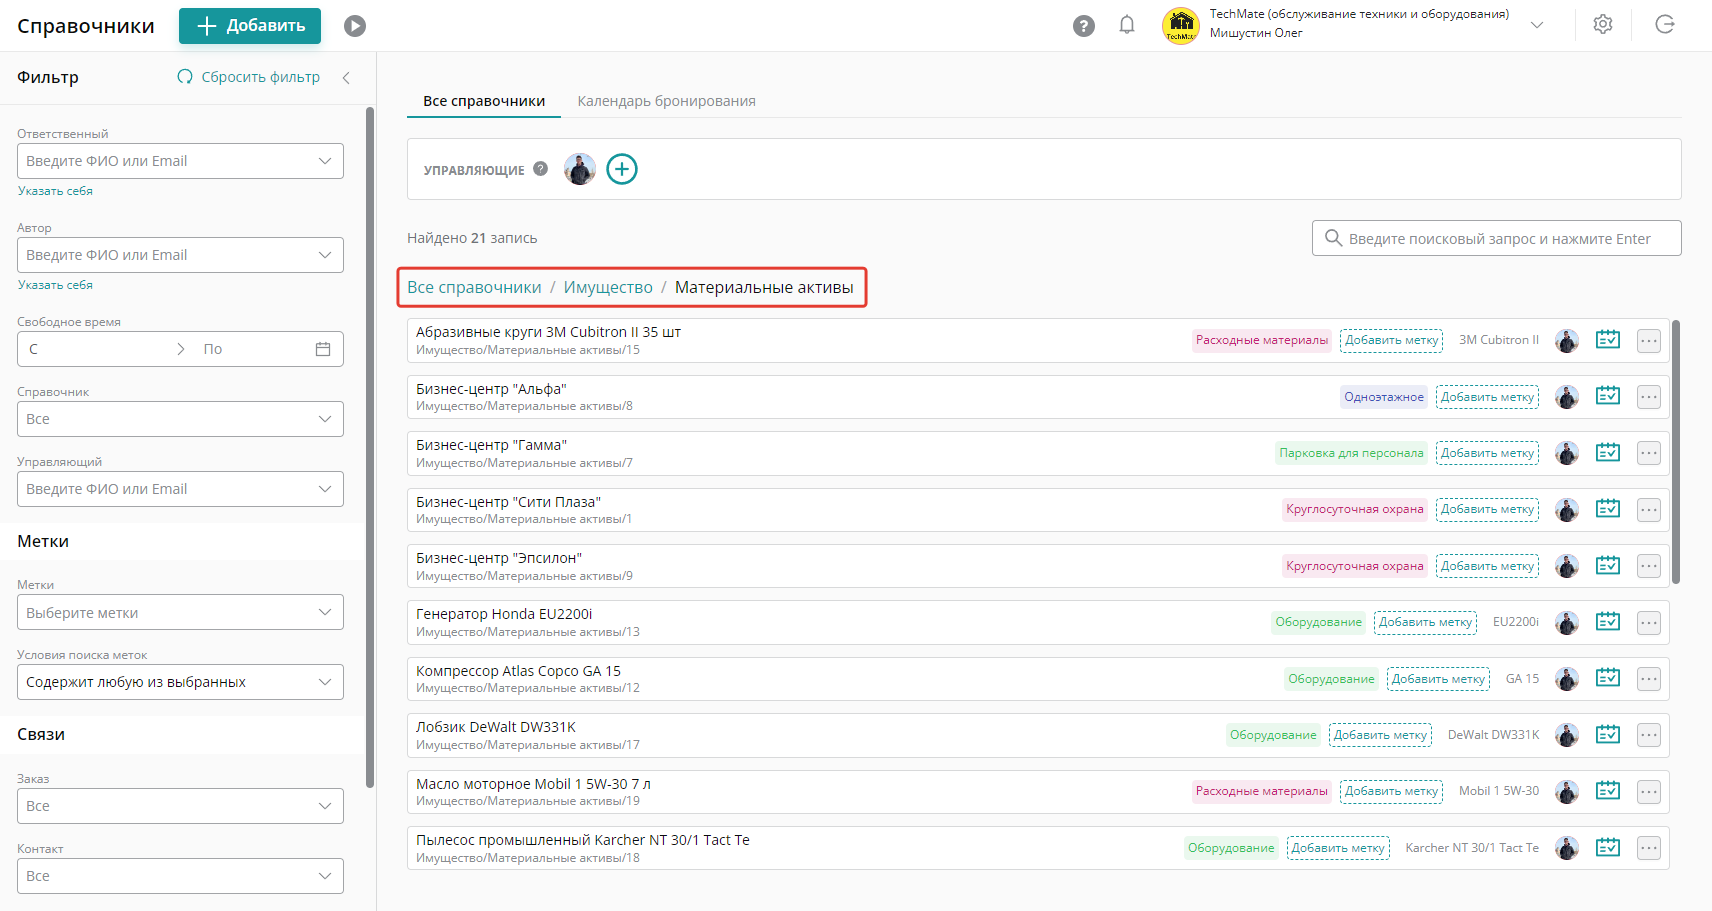Collapse the filter panel arrow
1712x911 pixels.
(x=346, y=78)
